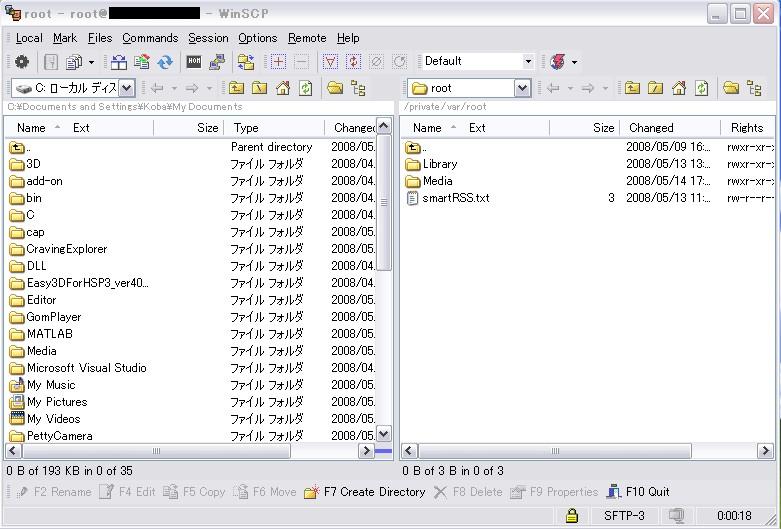The width and height of the screenshot is (781, 529).
Task: Select the MATLAB folder in local panel
Action: pyautogui.click(x=49, y=334)
